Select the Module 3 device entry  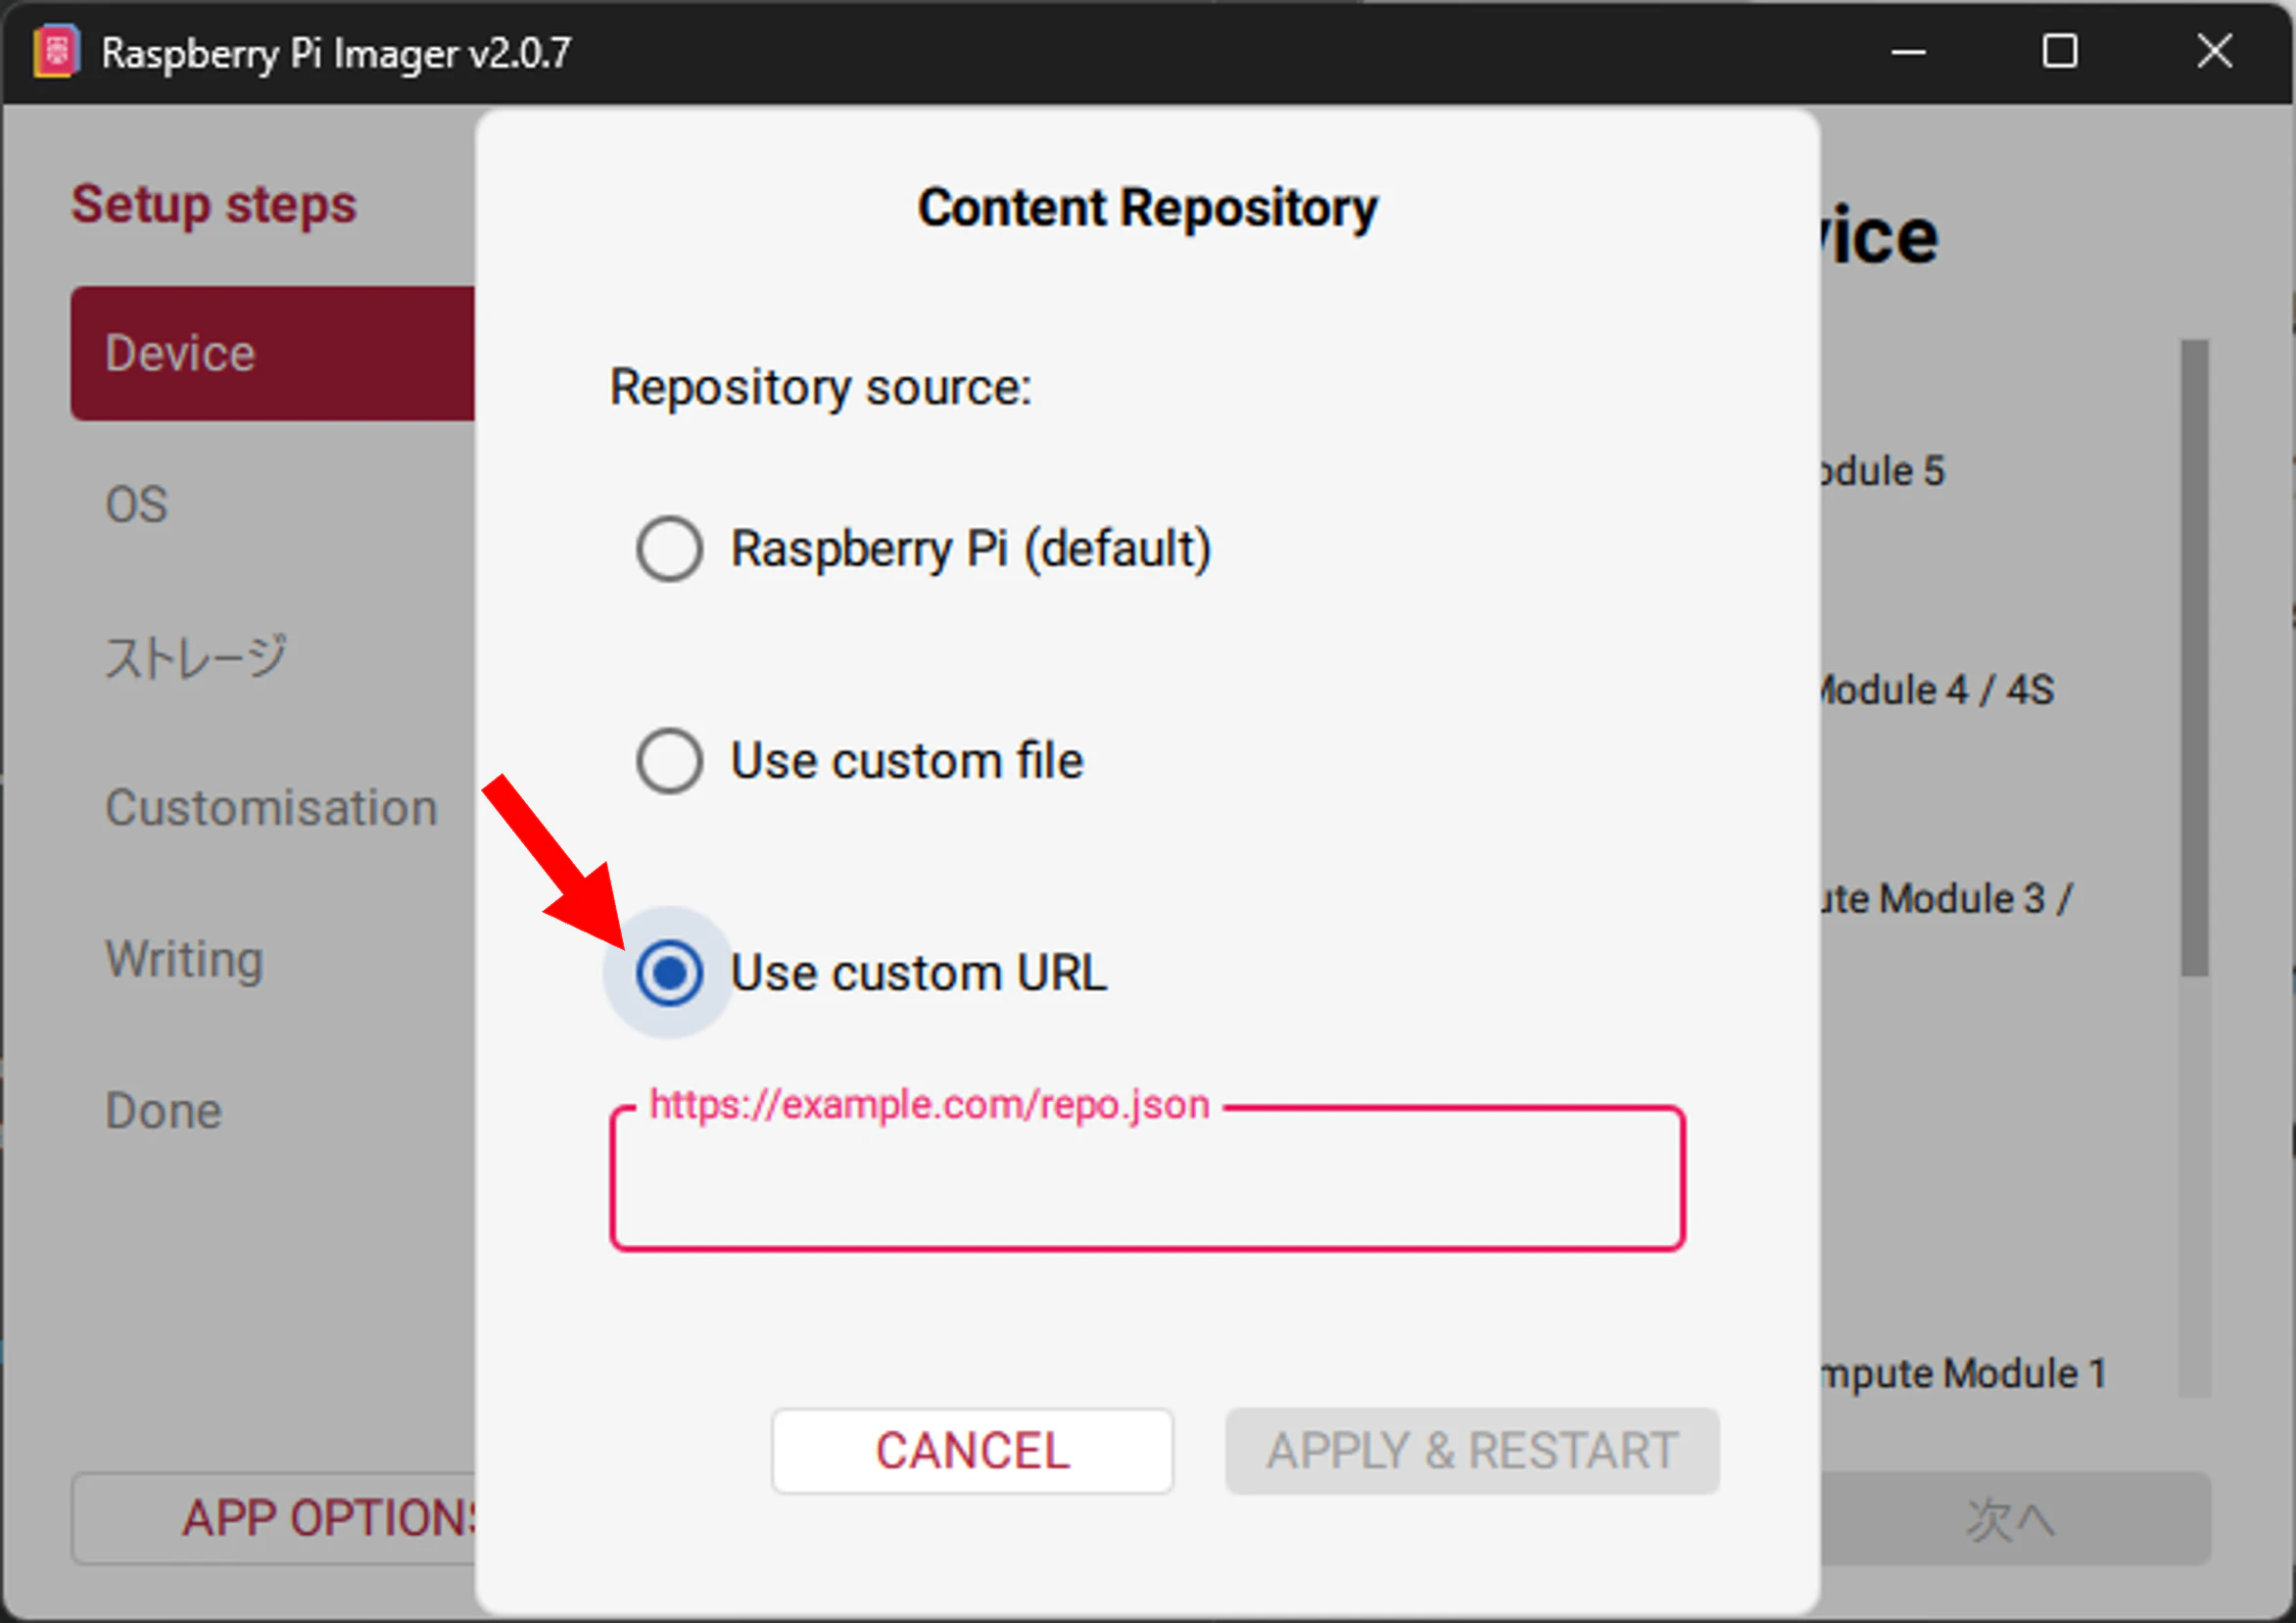click(x=1946, y=899)
